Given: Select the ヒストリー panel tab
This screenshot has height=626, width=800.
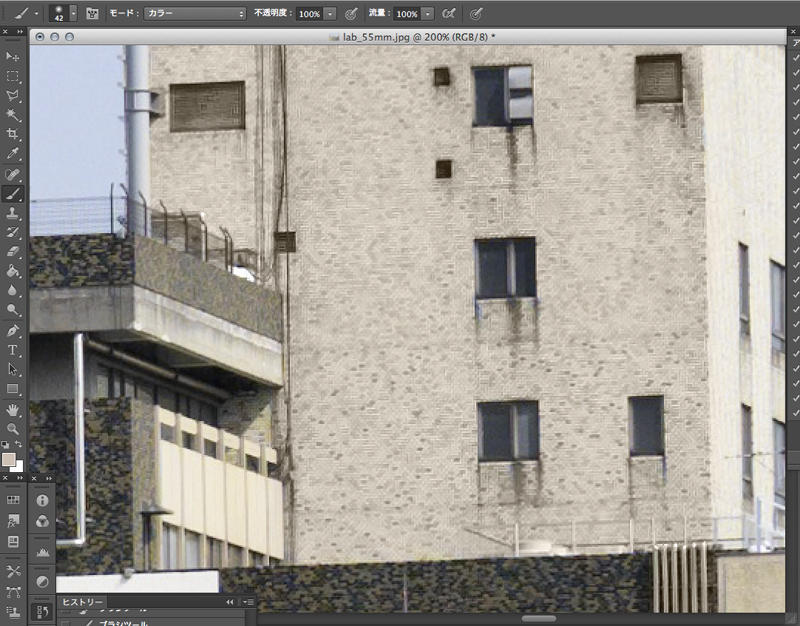Looking at the screenshot, I should click(82, 601).
